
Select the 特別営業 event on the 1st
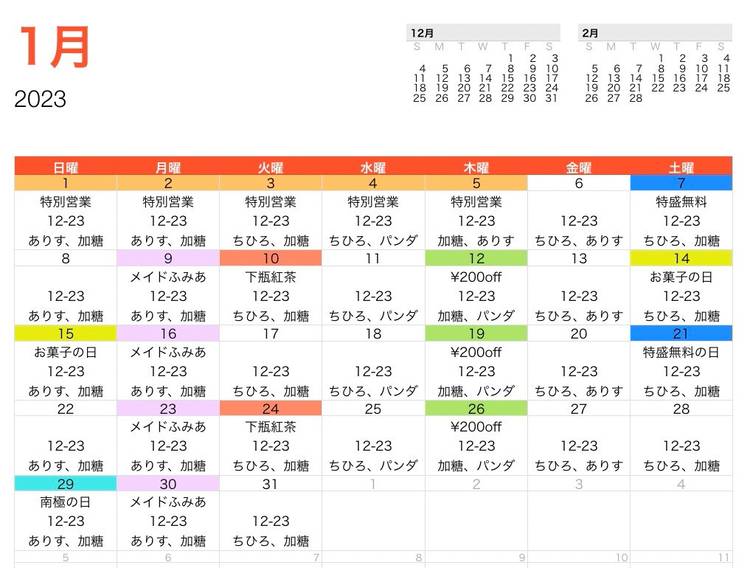66,202
